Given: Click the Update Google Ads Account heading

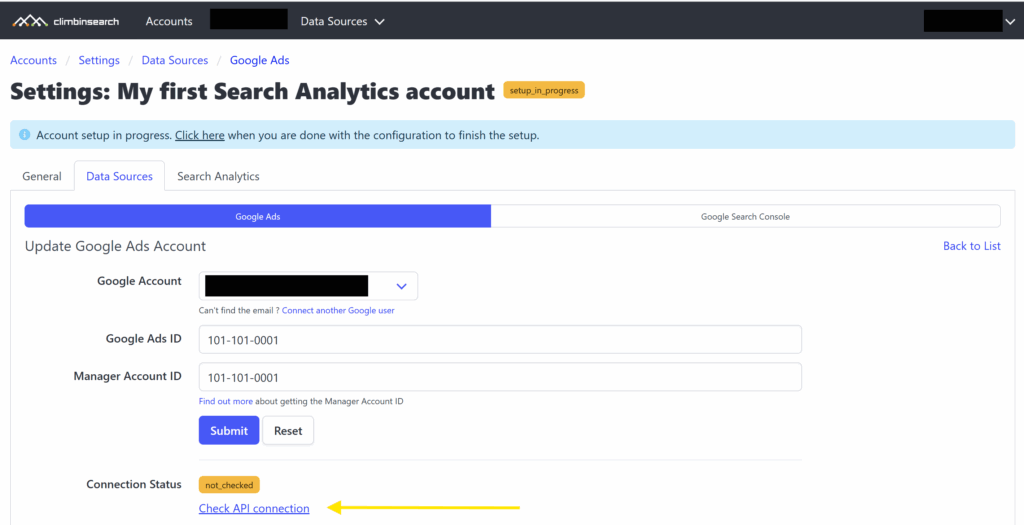Looking at the screenshot, I should click(116, 246).
